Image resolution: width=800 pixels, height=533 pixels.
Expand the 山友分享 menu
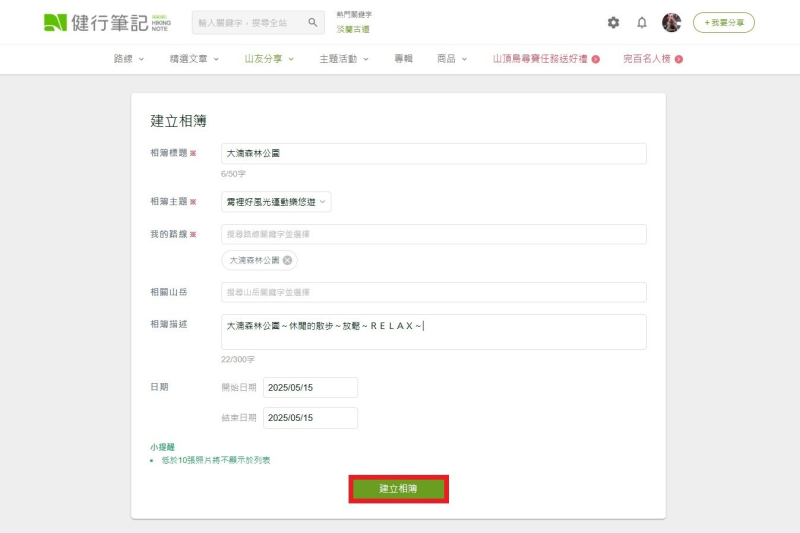pyautogui.click(x=269, y=59)
